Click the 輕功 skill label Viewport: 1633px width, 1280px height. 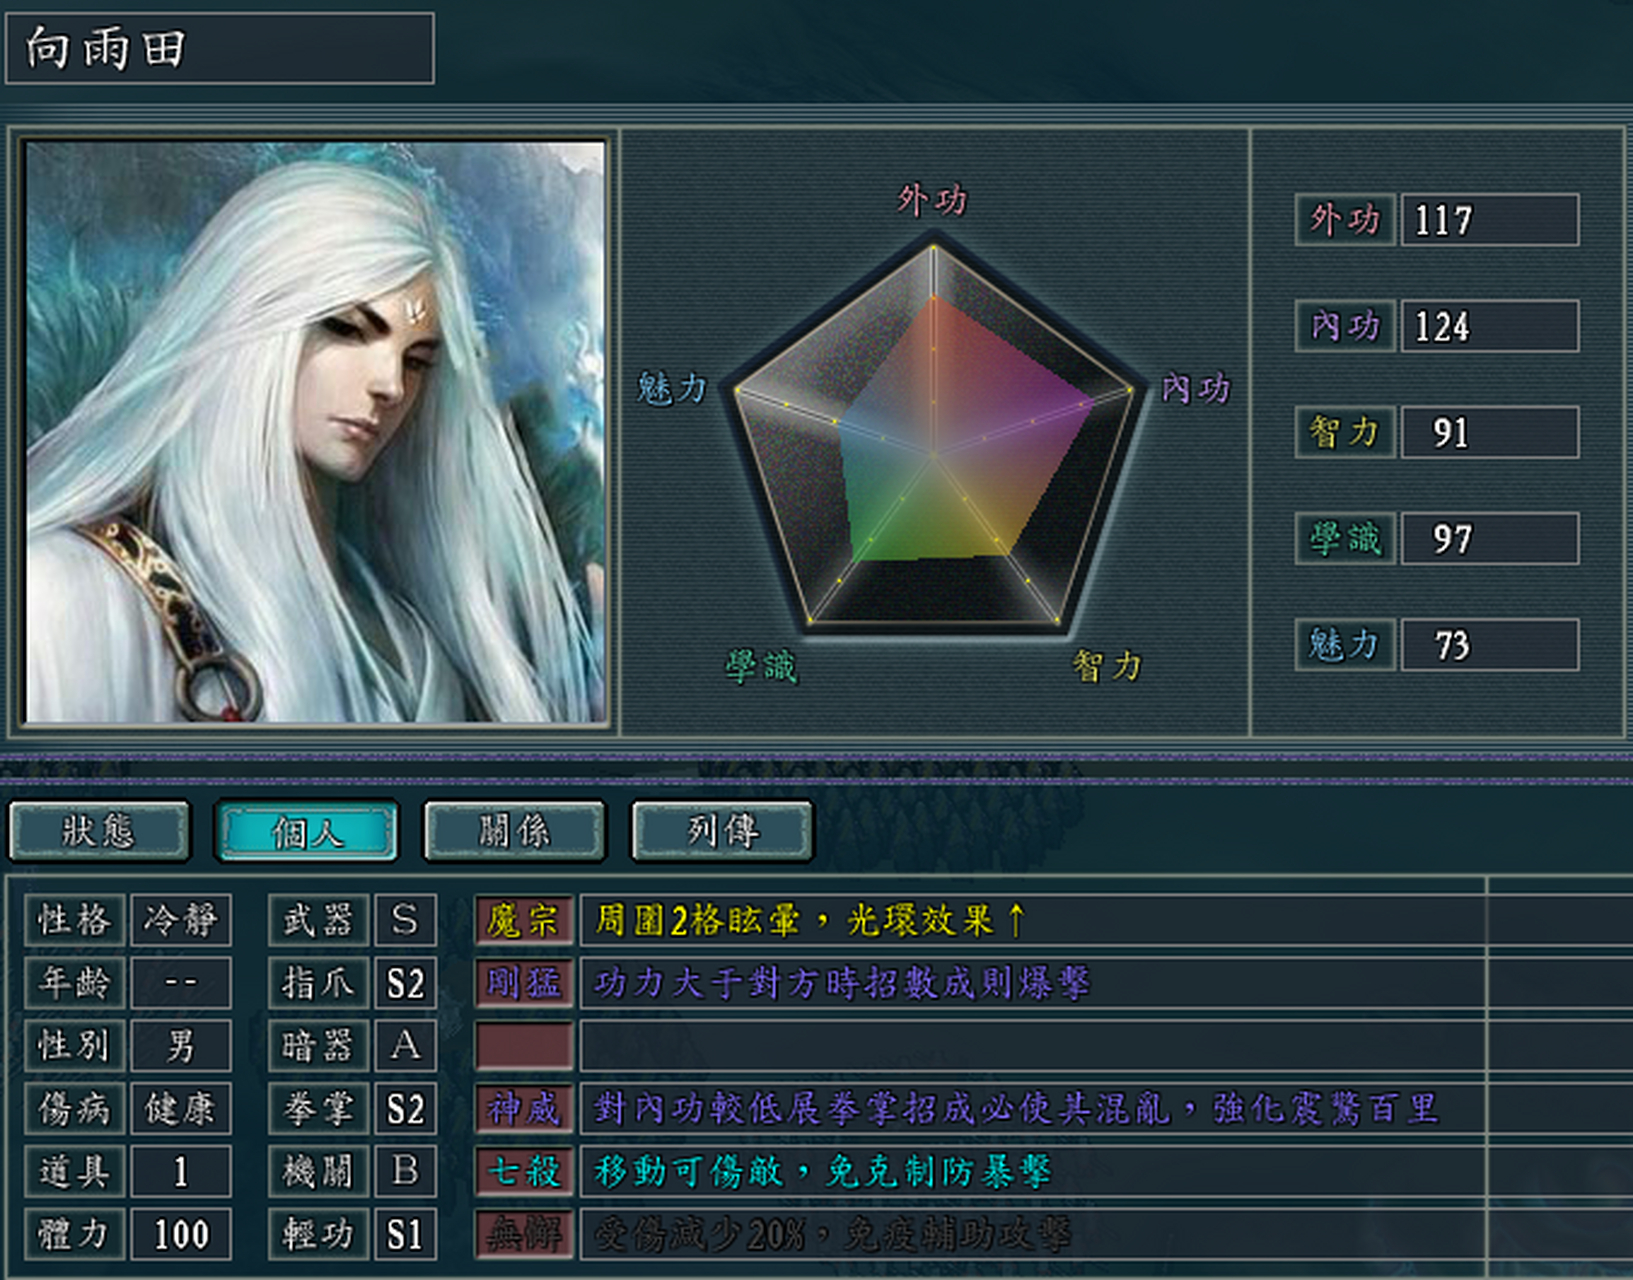click(x=319, y=1234)
